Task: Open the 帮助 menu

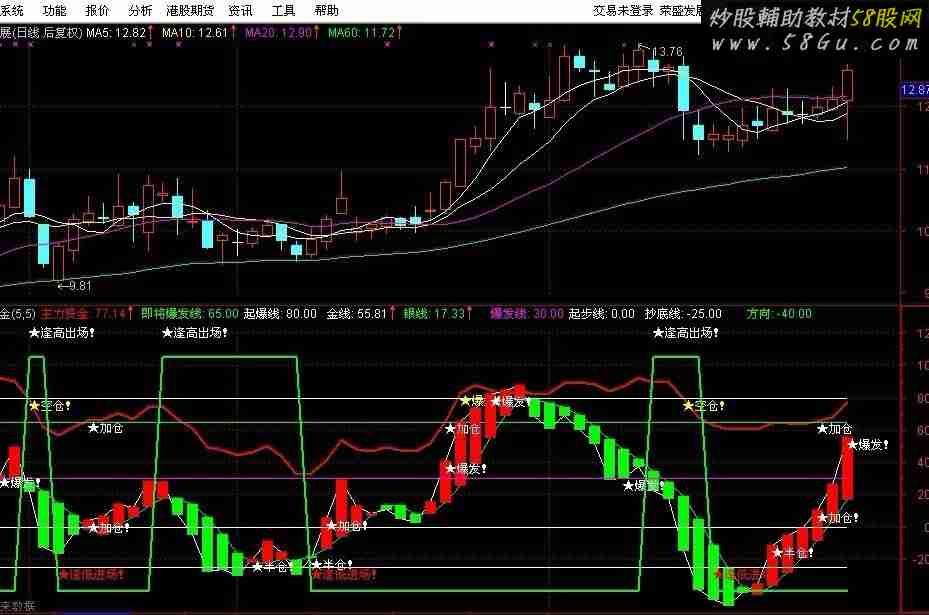Action: [326, 11]
